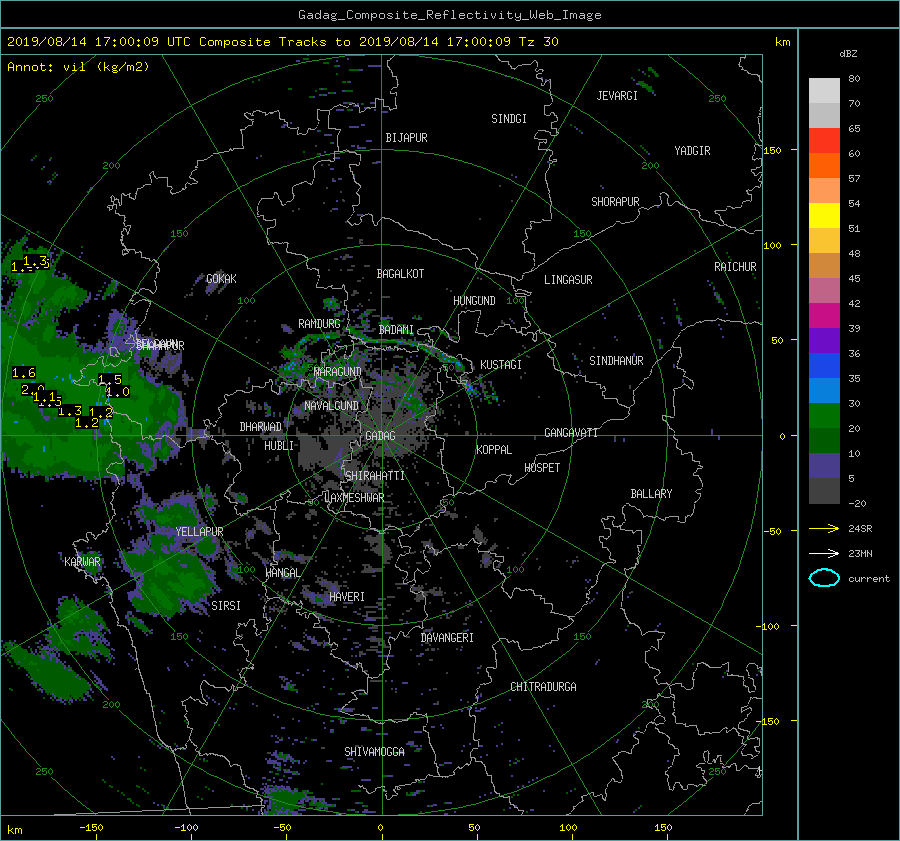Select the light gray 70-80 dBZ swatch
The image size is (900, 841).
coord(824,91)
